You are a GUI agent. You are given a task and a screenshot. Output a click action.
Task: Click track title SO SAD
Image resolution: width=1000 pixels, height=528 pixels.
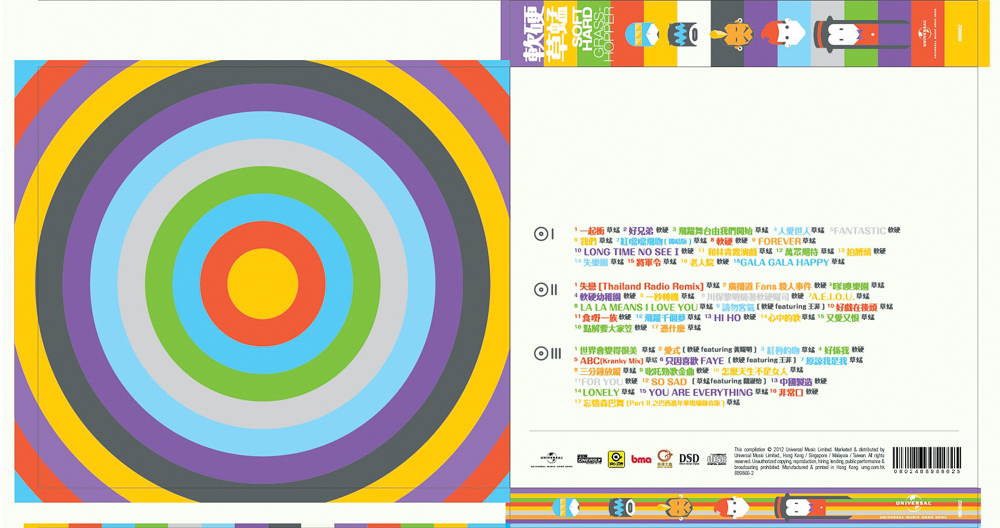click(668, 382)
